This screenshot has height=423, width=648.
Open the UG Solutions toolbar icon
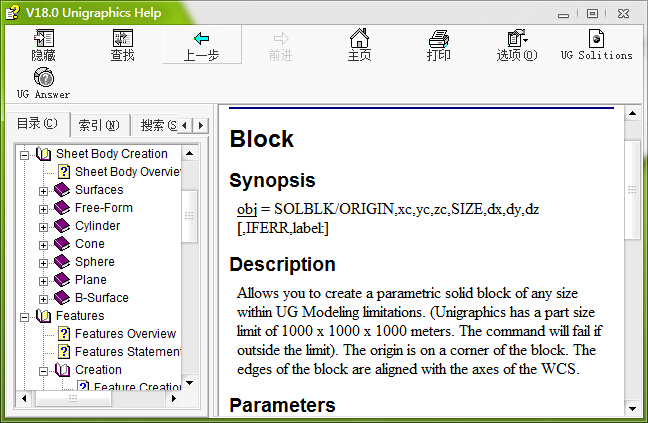(x=596, y=38)
